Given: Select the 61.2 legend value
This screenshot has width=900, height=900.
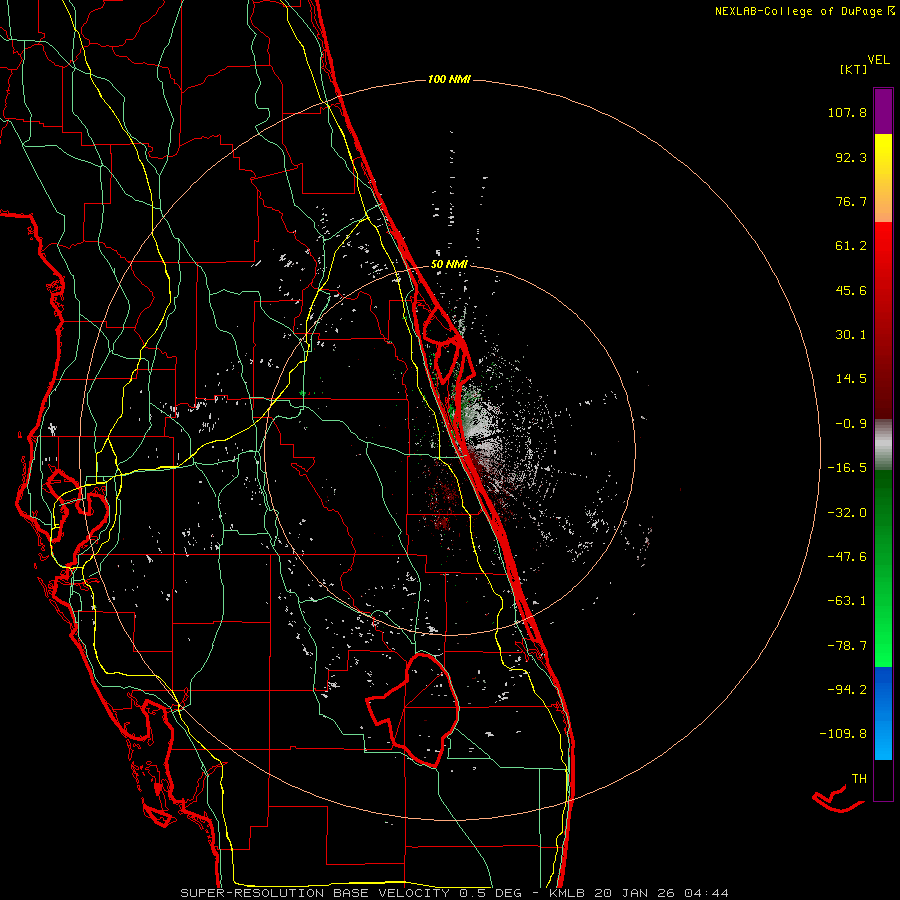Looking at the screenshot, I should tap(851, 246).
